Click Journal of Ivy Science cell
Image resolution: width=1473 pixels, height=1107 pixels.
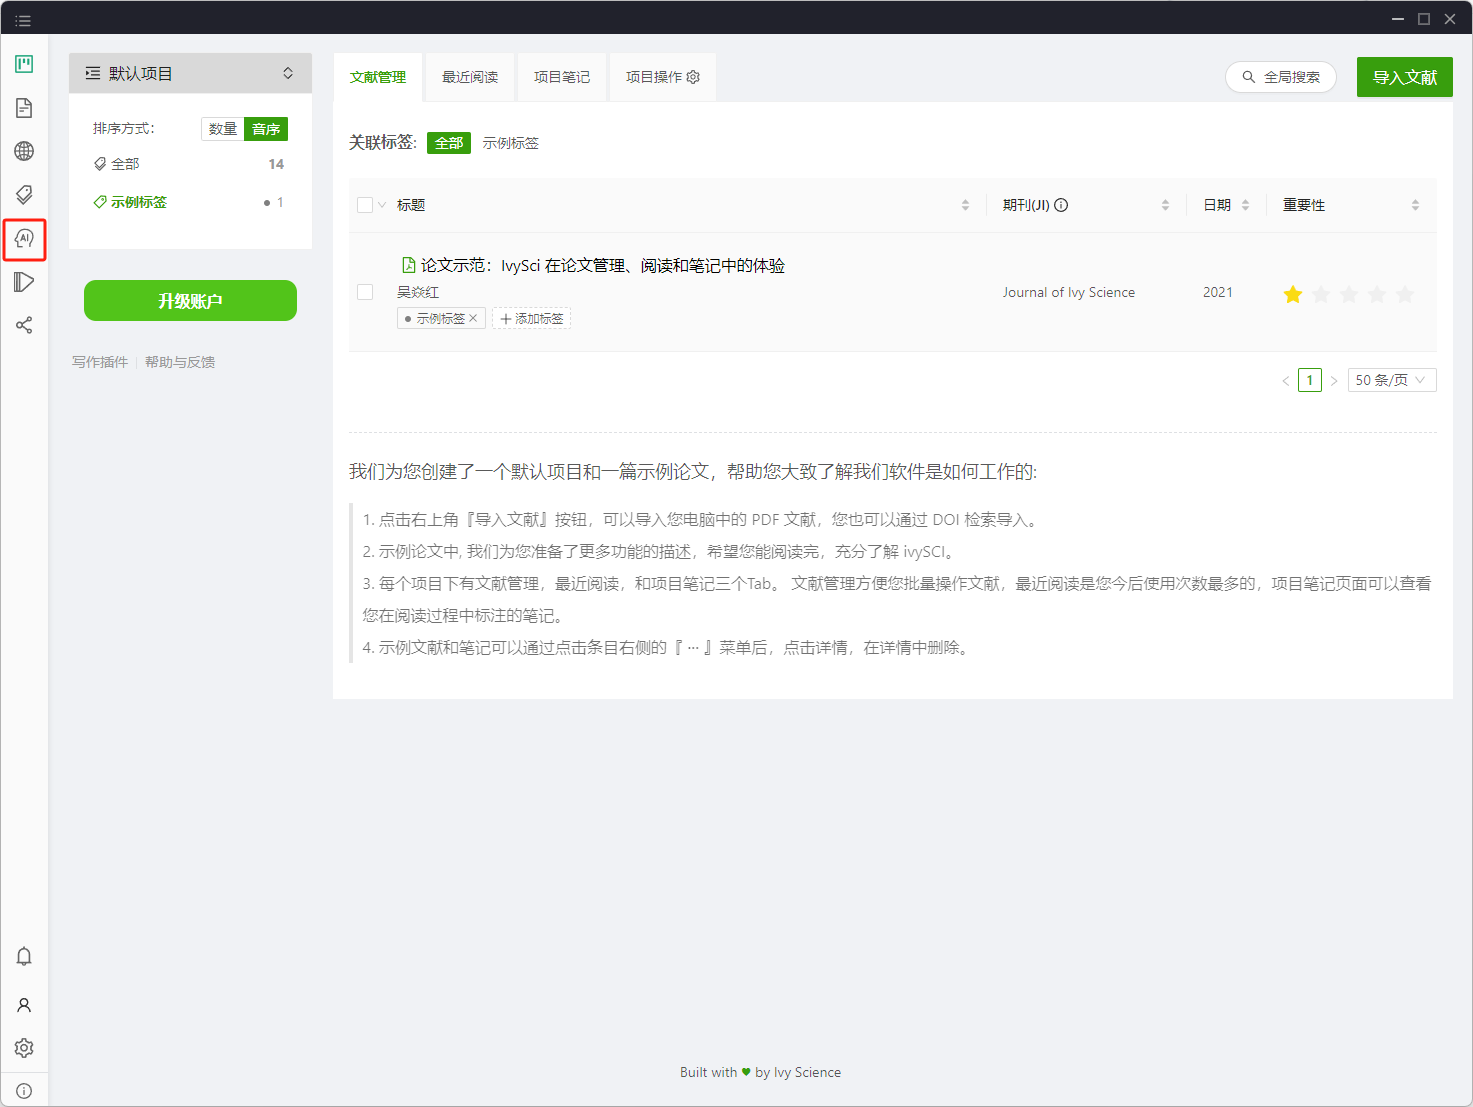[1069, 292]
